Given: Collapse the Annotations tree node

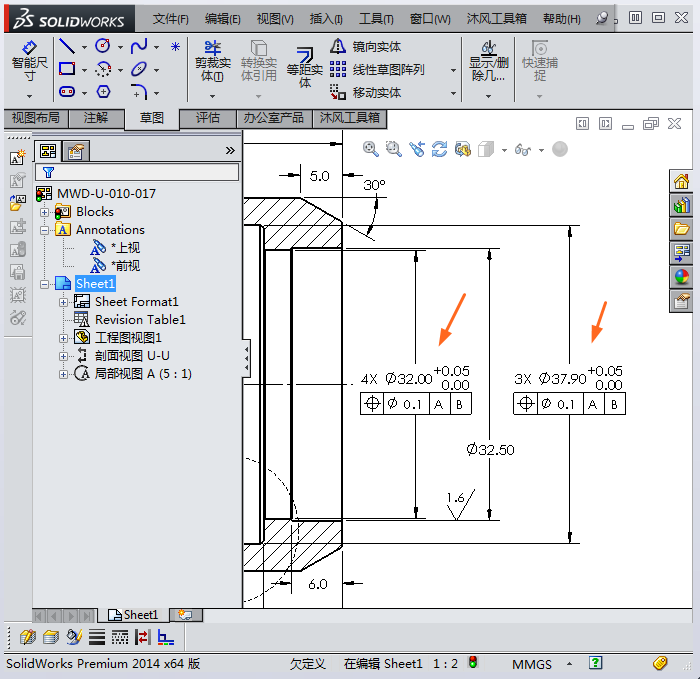Looking at the screenshot, I should pyautogui.click(x=44, y=230).
